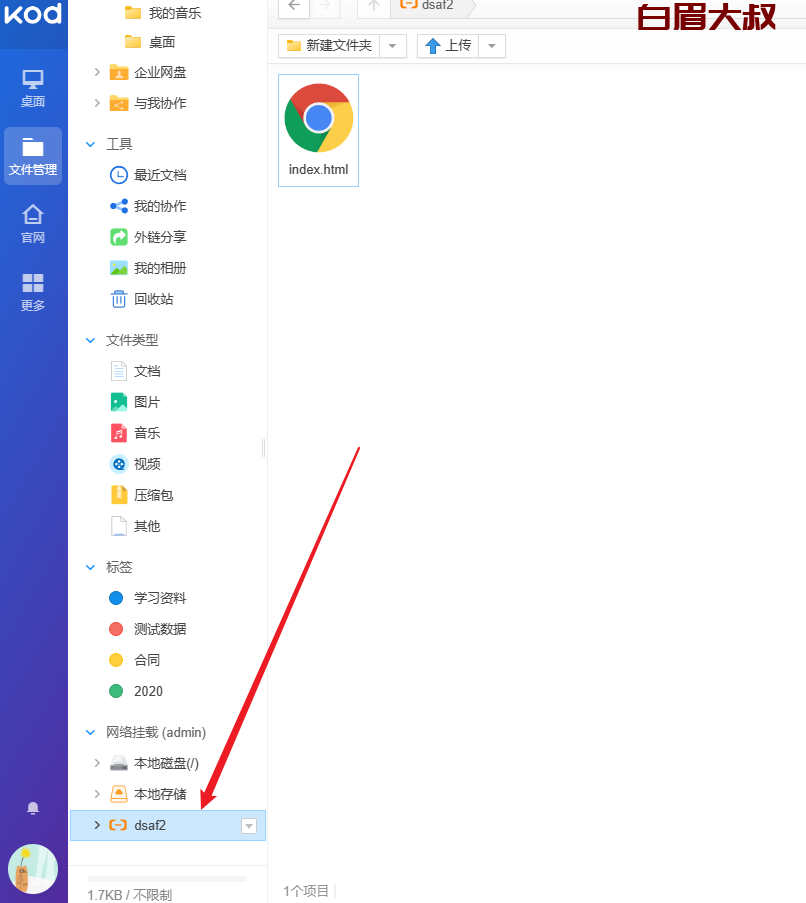Expand the 本地存储 node chevron
Image resolution: width=806 pixels, height=903 pixels.
pos(97,795)
